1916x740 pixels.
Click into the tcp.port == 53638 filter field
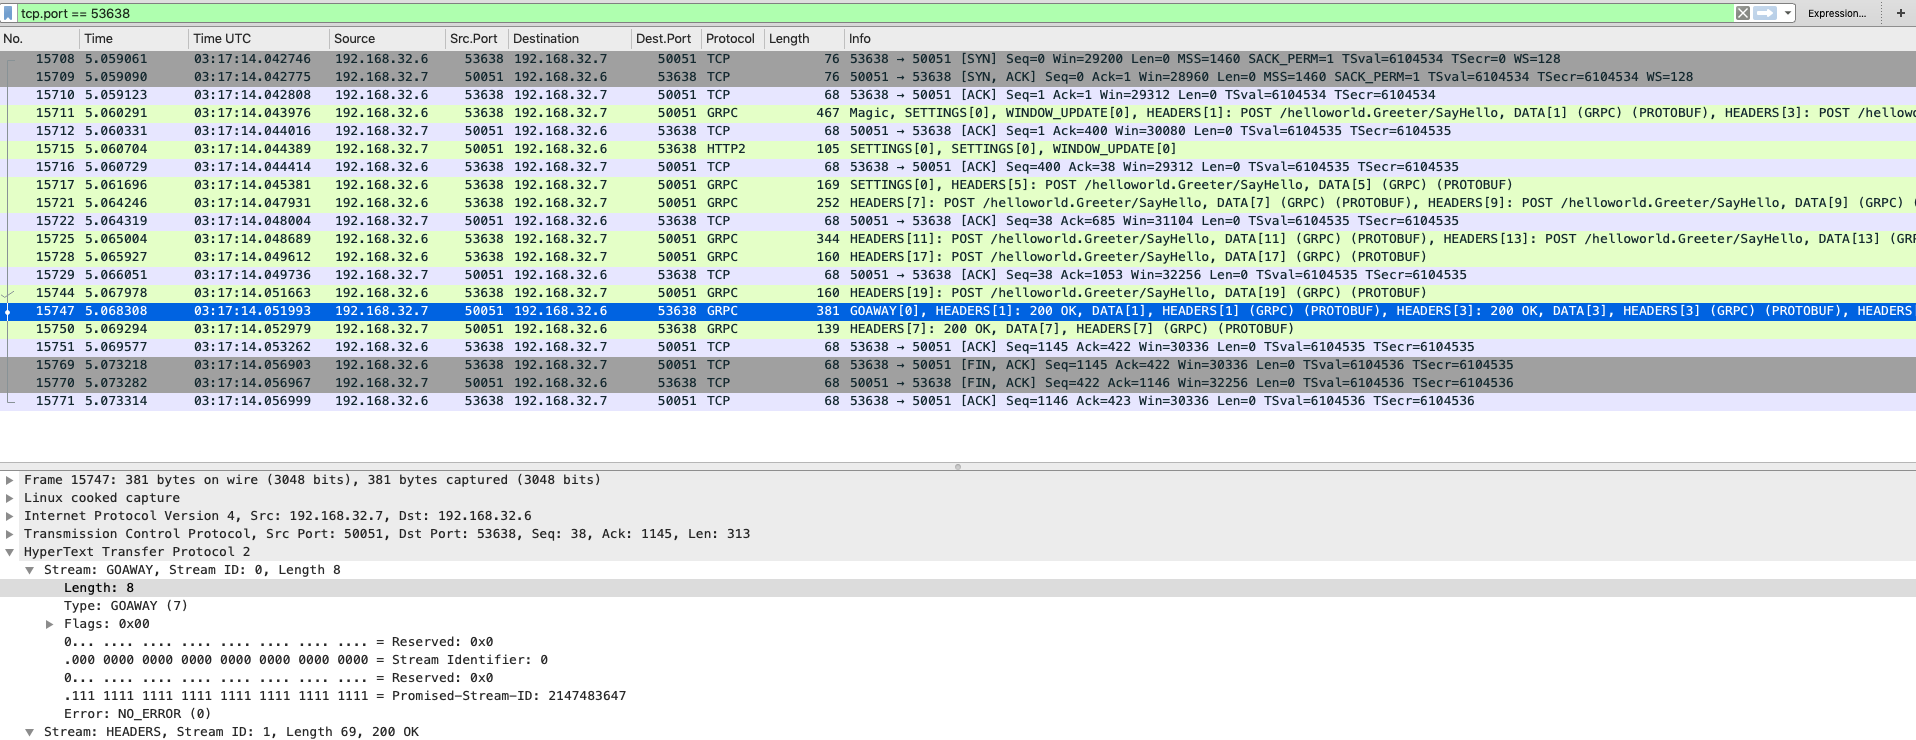[875, 13]
